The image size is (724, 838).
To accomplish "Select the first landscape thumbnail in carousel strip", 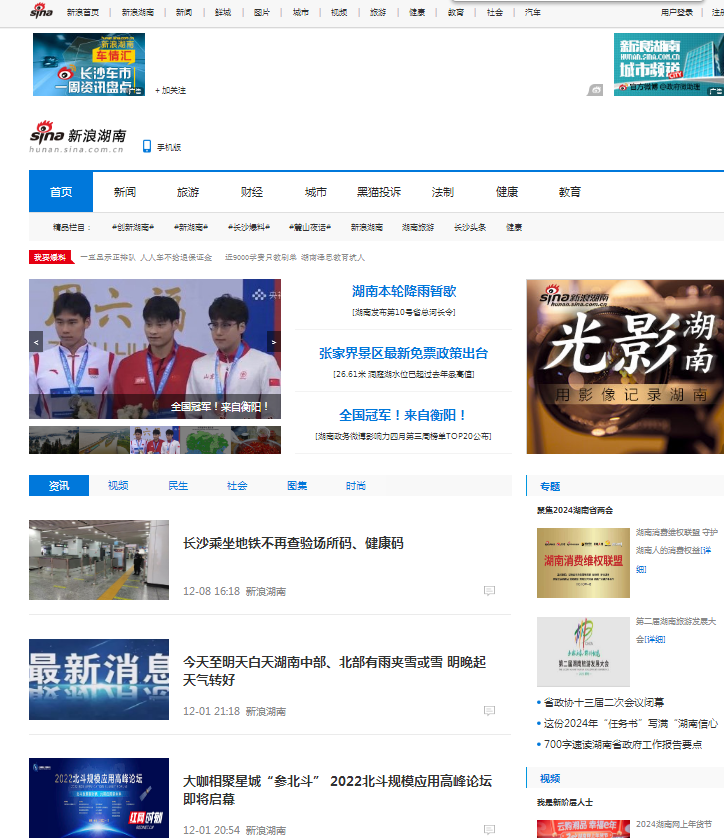I will click(x=54, y=440).
